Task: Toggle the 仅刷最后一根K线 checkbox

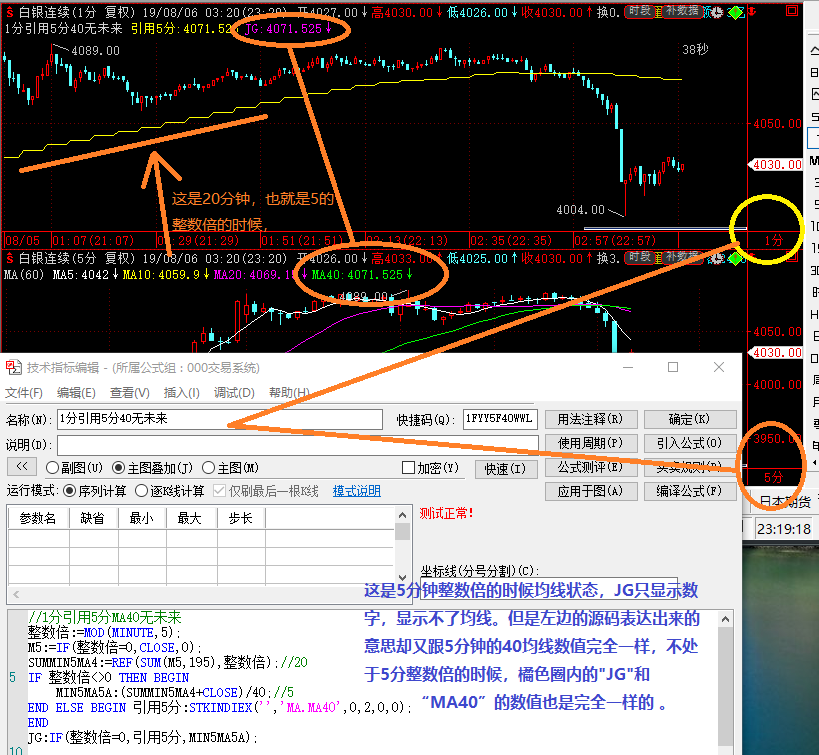Action: (x=219, y=491)
